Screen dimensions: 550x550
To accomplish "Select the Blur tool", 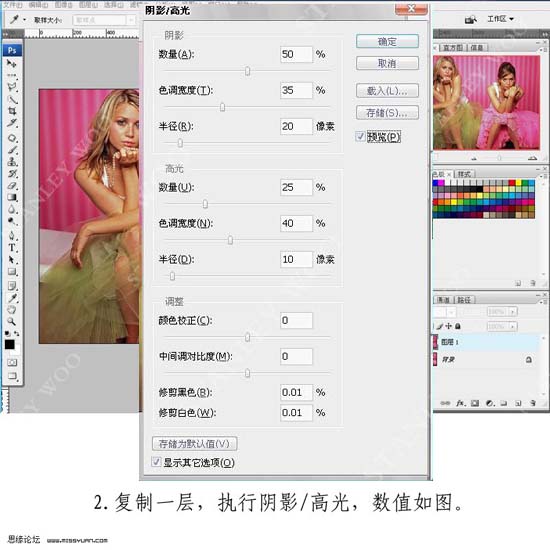I will coord(12,209).
